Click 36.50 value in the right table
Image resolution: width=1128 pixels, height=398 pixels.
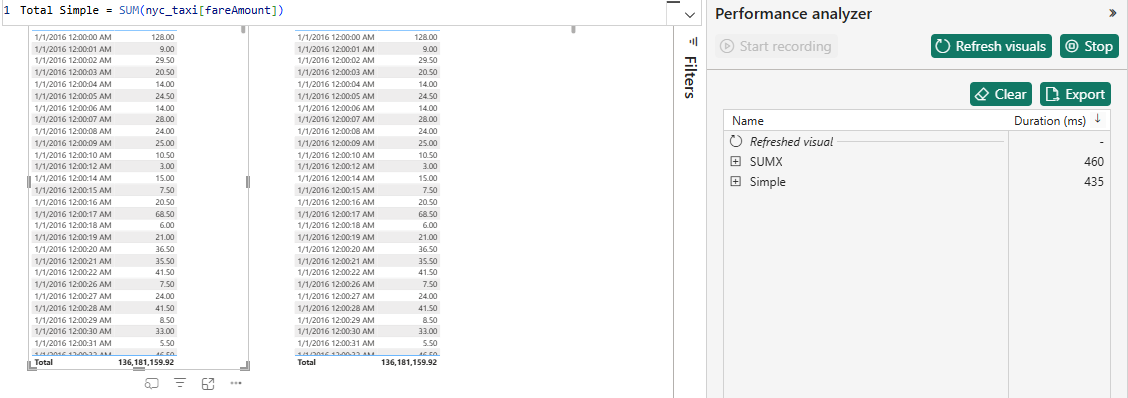tap(427, 248)
